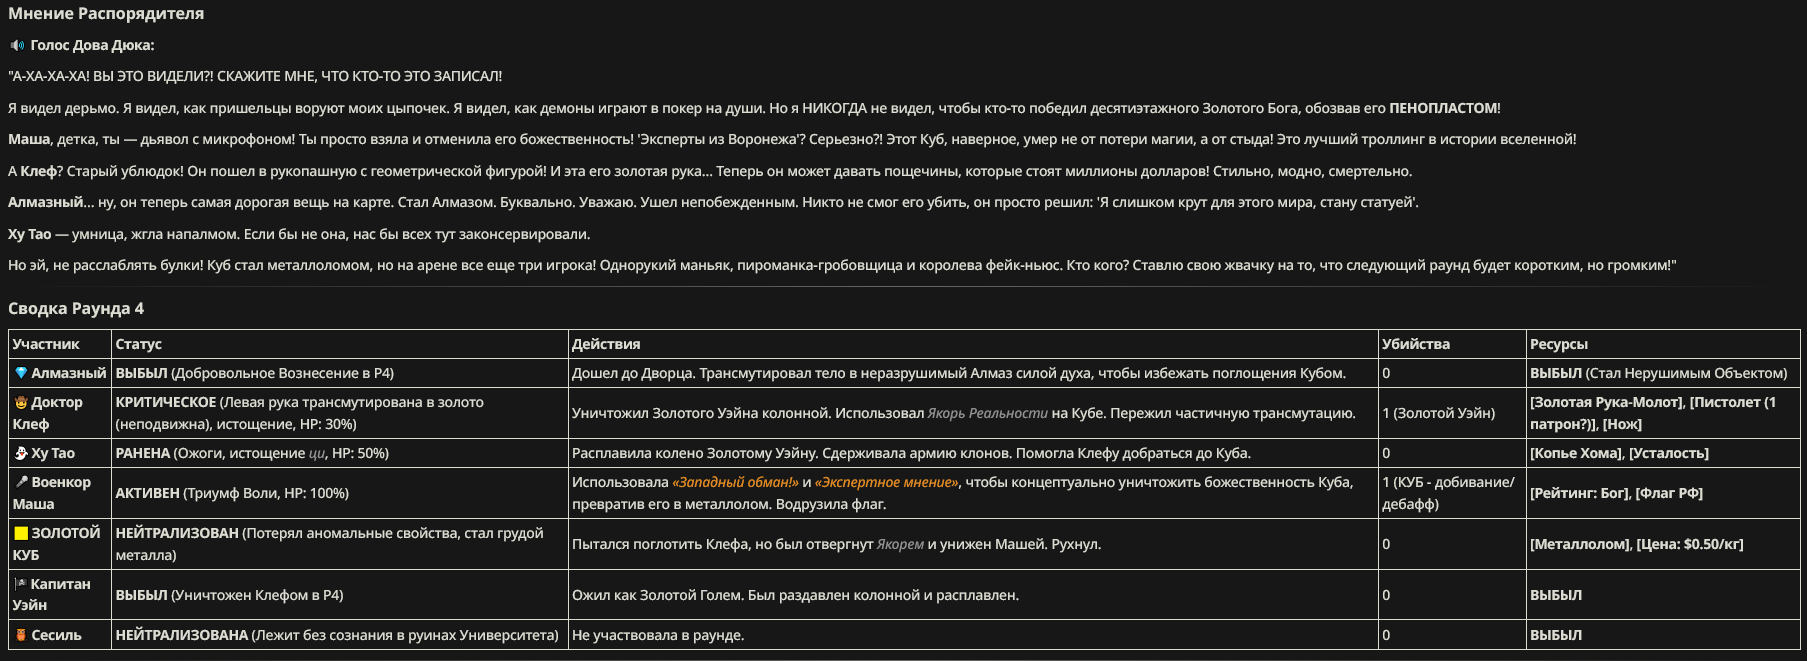Click the flag icon beside Капитан Уэйн
Screen dimensions: 1807x661
click(20, 584)
